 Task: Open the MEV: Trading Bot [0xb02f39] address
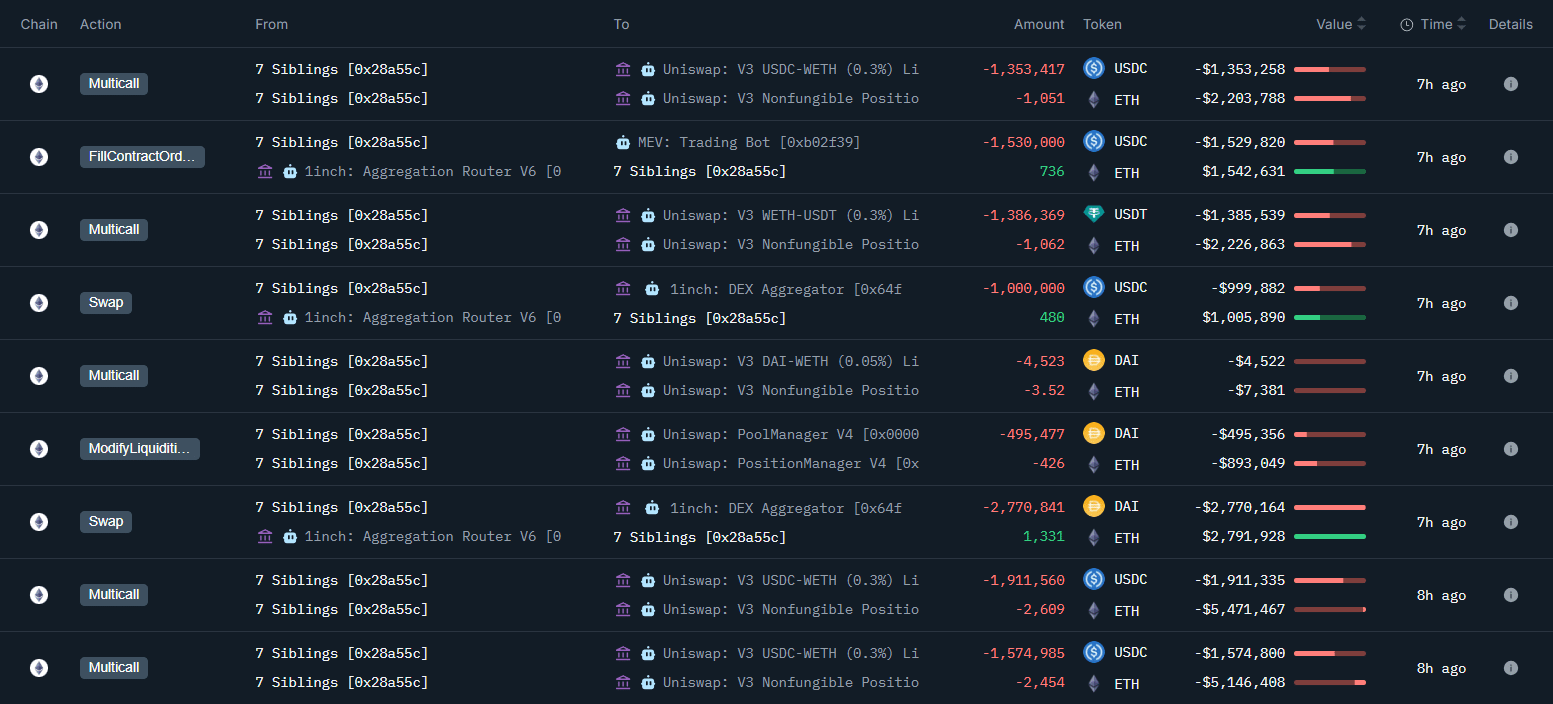(x=748, y=142)
